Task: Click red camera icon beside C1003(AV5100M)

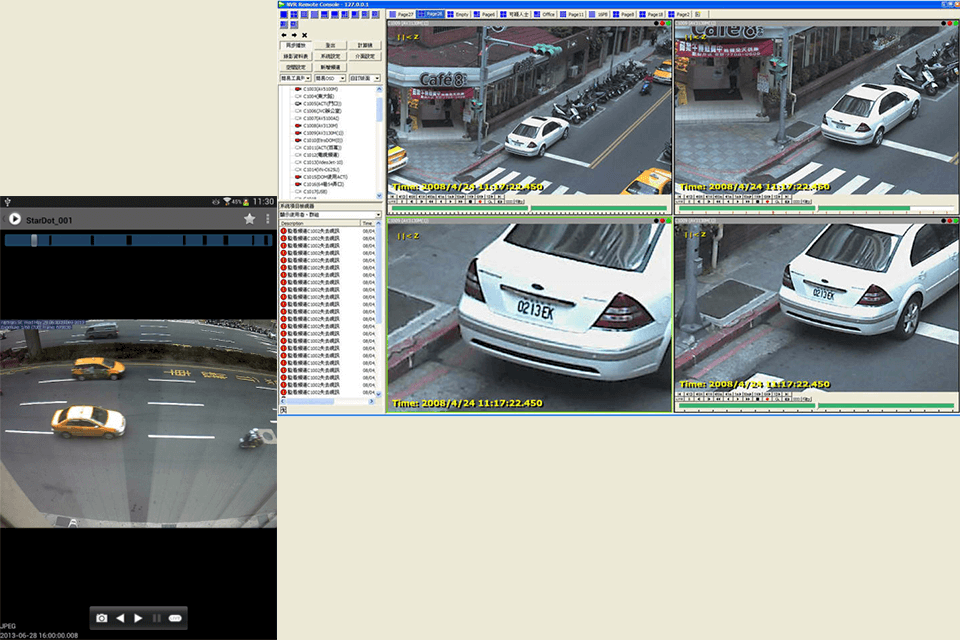Action: pyautogui.click(x=298, y=89)
